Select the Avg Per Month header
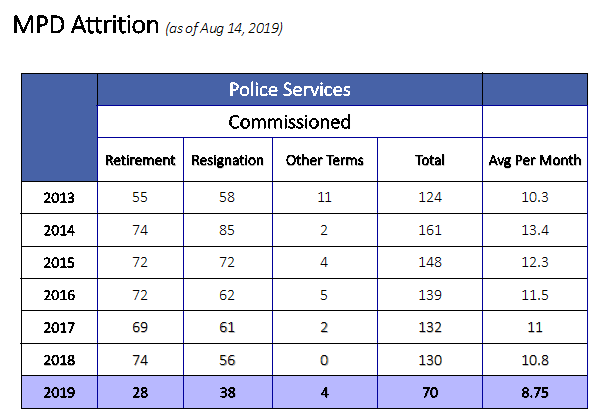This screenshot has width=593, height=417. 535,160
